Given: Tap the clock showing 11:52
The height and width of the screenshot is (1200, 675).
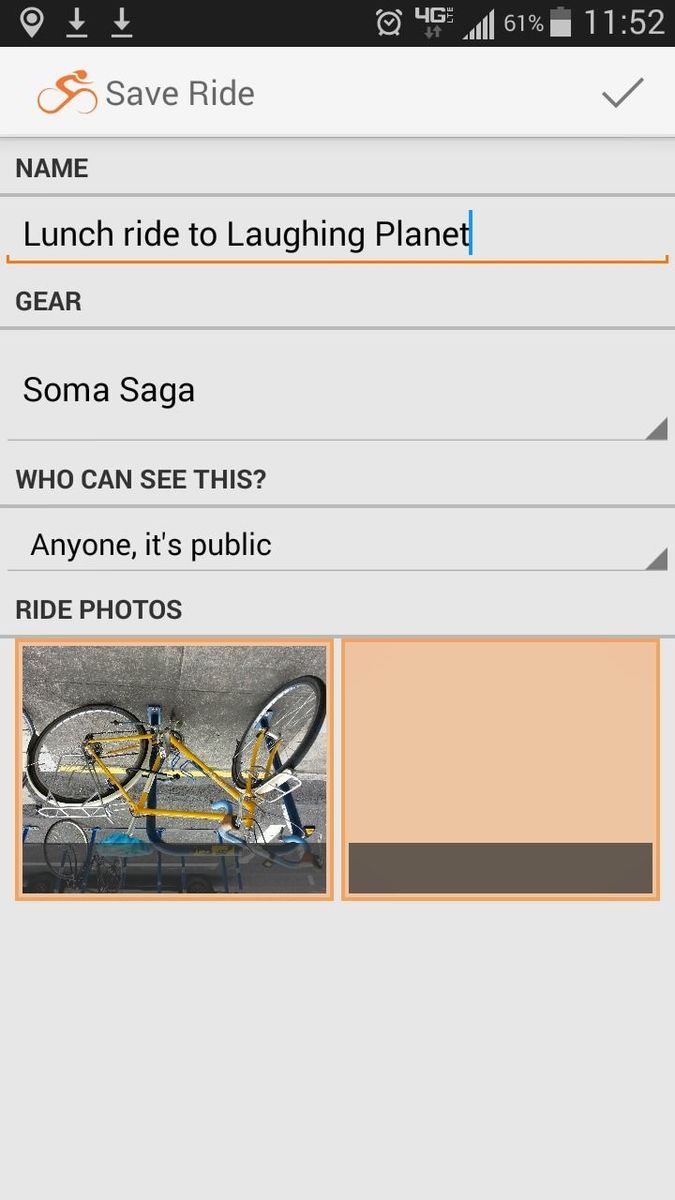Looking at the screenshot, I should [x=624, y=22].
